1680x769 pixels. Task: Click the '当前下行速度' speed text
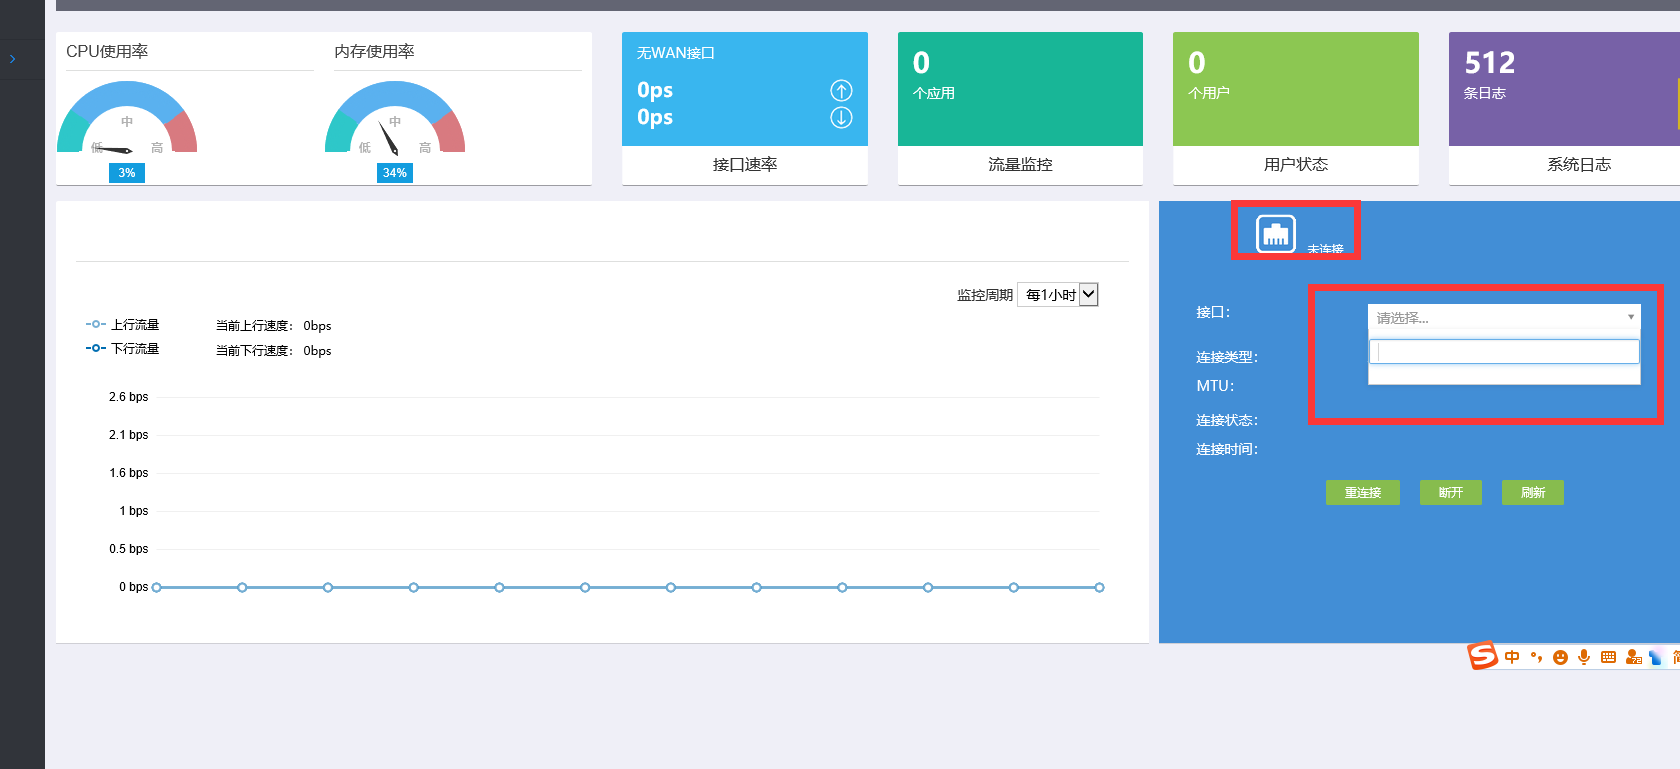pyautogui.click(x=274, y=351)
